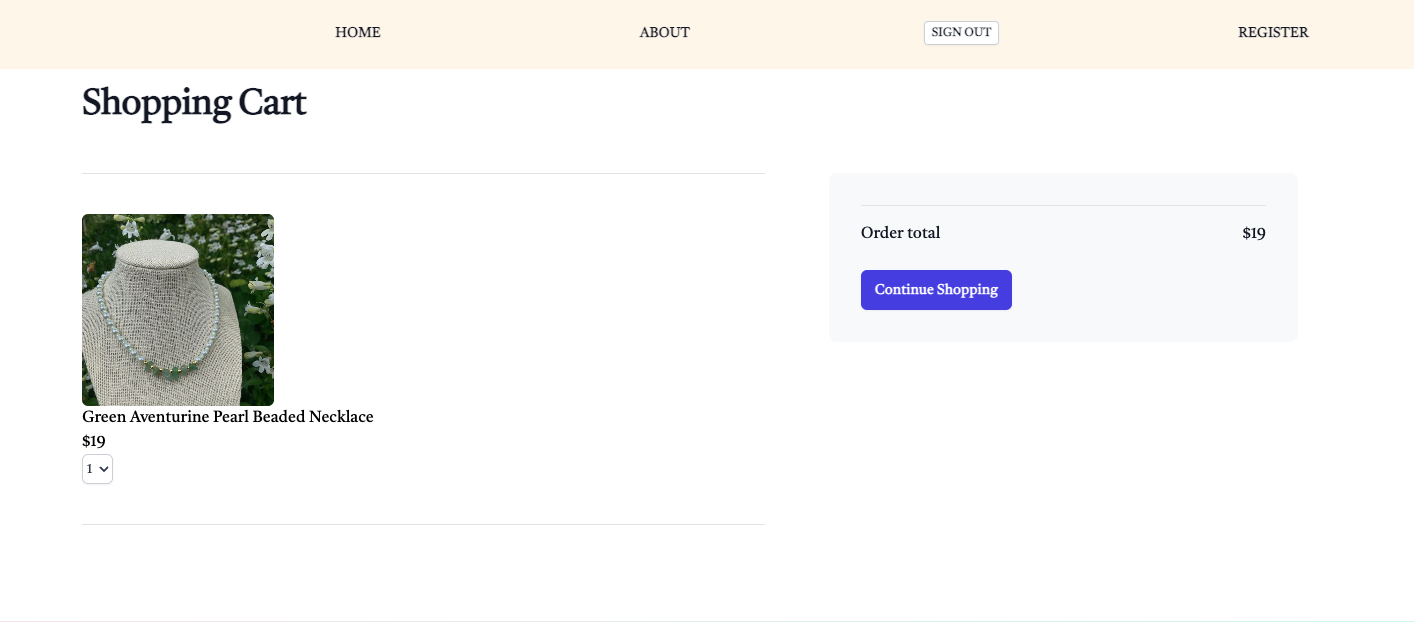Open the Green Aventurine Pearl Beaded Necklace listing

227,417
